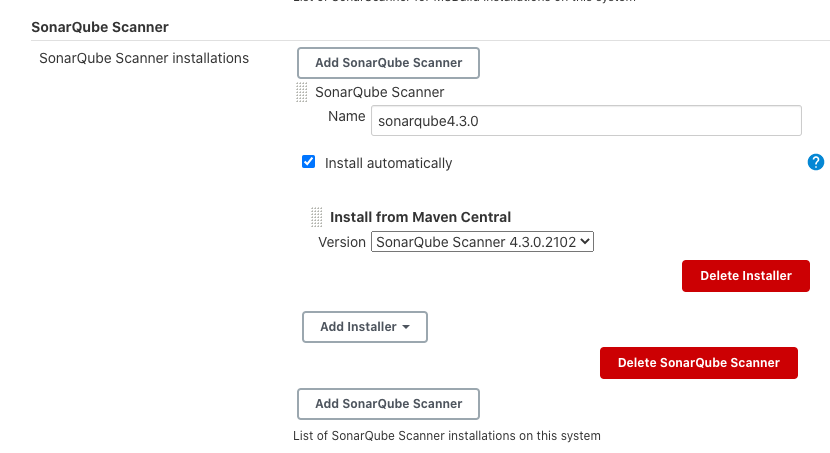This screenshot has height=453, width=830.
Task: Click the red Delete Installer button
Action: point(746,276)
